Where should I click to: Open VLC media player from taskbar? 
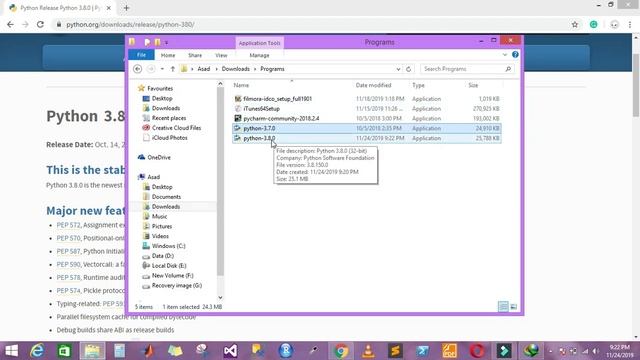click(x=368, y=351)
